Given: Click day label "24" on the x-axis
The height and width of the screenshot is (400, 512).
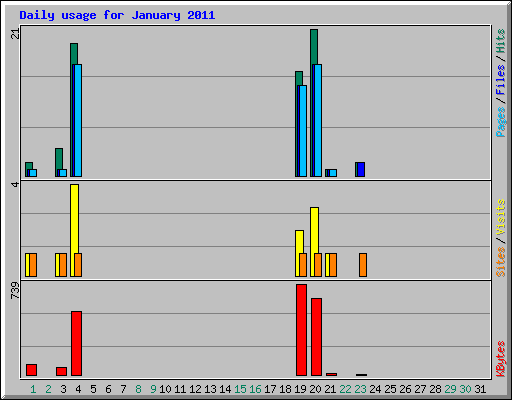Looking at the screenshot, I should pyautogui.click(x=375, y=389).
